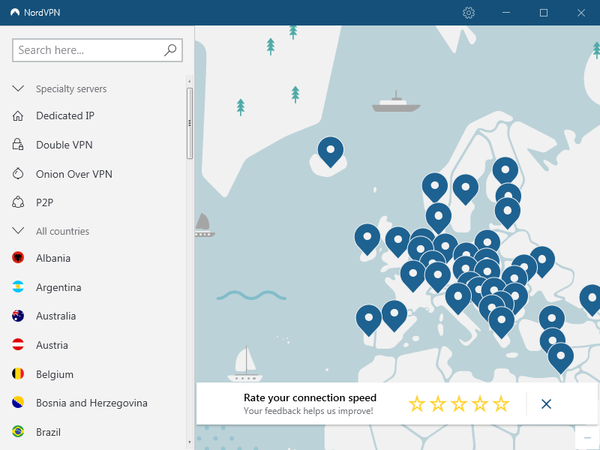The width and height of the screenshot is (600, 450).
Task: Select the Iceland map pin
Action: click(x=331, y=152)
